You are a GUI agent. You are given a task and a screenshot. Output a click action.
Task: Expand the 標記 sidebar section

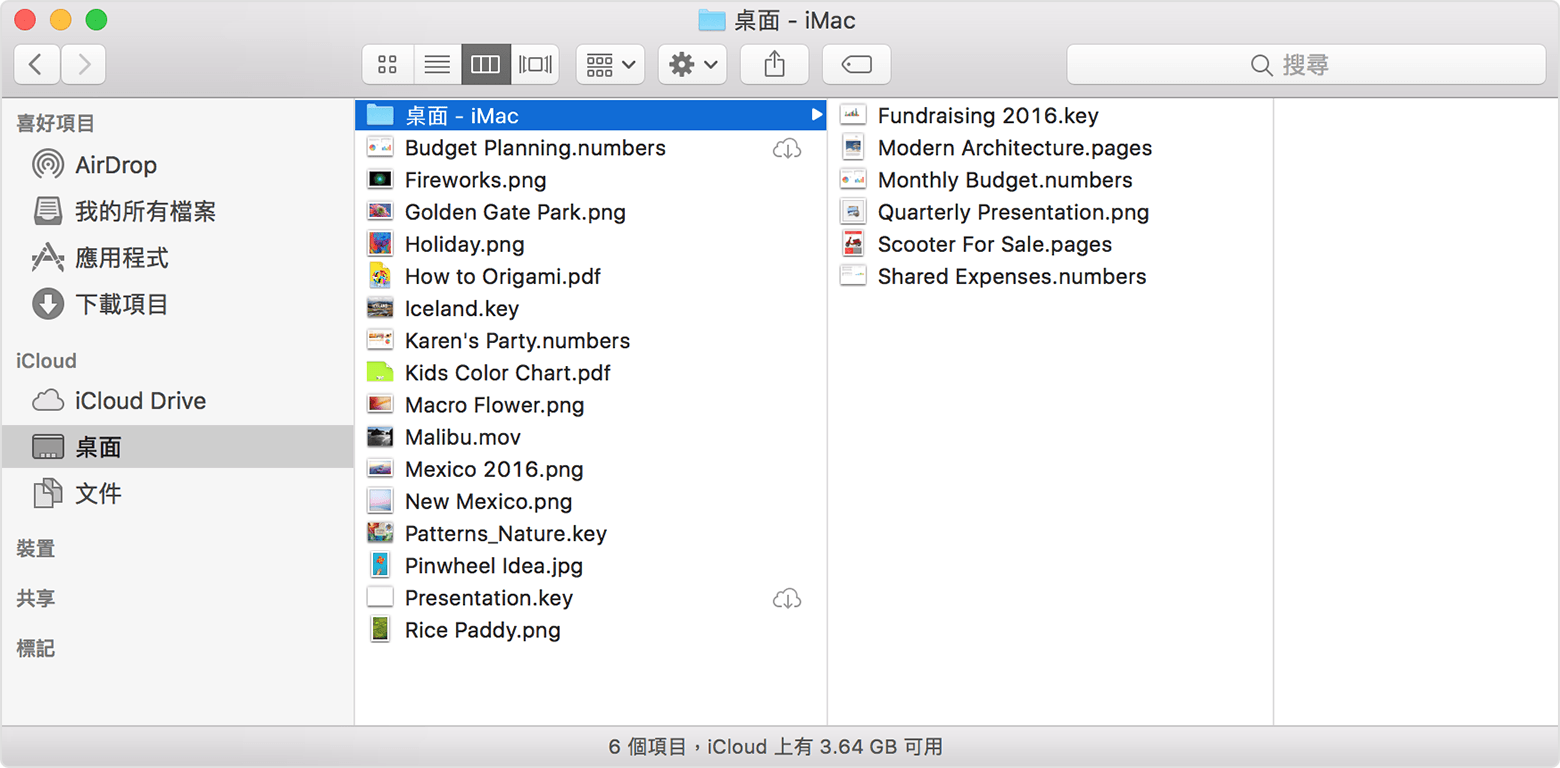[36, 648]
